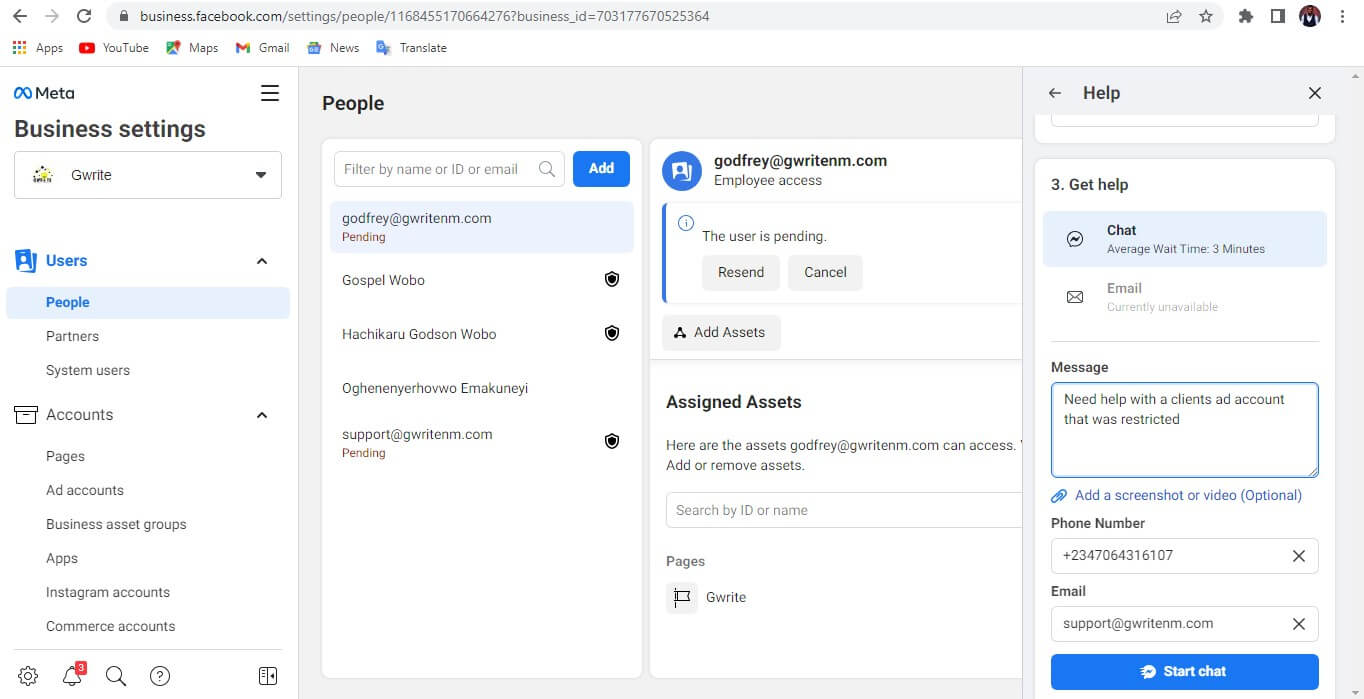Image resolution: width=1364 pixels, height=699 pixels.
Task: Open the Add Assets option
Action: (721, 332)
